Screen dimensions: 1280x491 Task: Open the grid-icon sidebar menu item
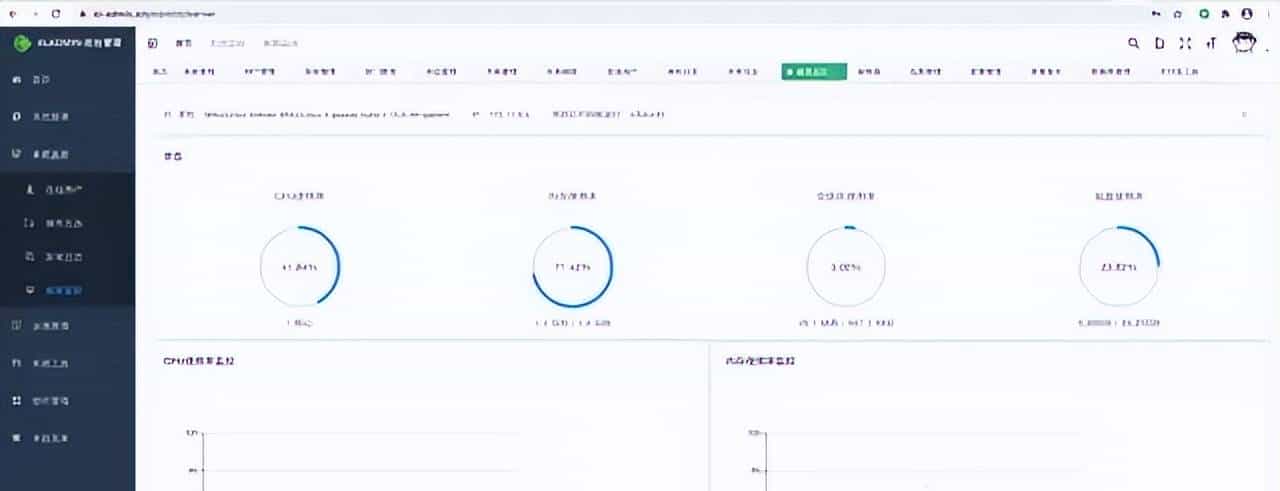(67, 400)
